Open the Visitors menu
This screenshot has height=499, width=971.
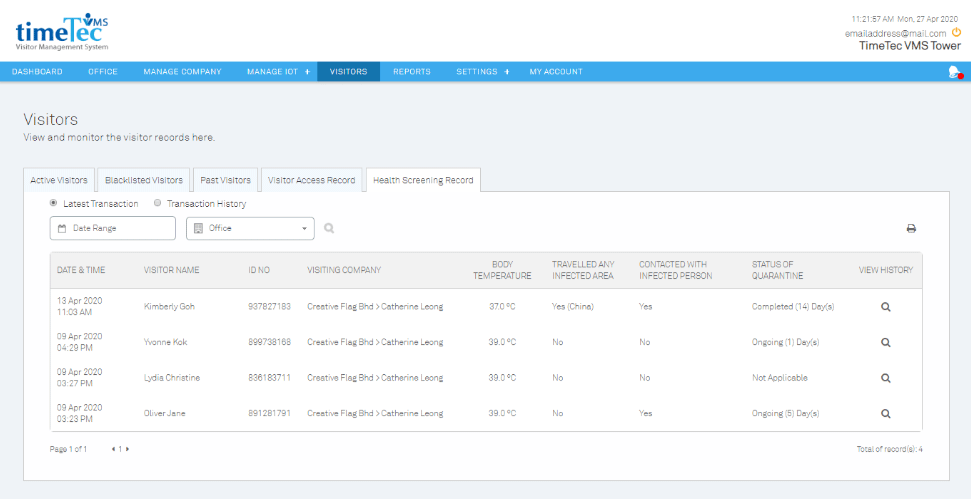pyautogui.click(x=349, y=72)
